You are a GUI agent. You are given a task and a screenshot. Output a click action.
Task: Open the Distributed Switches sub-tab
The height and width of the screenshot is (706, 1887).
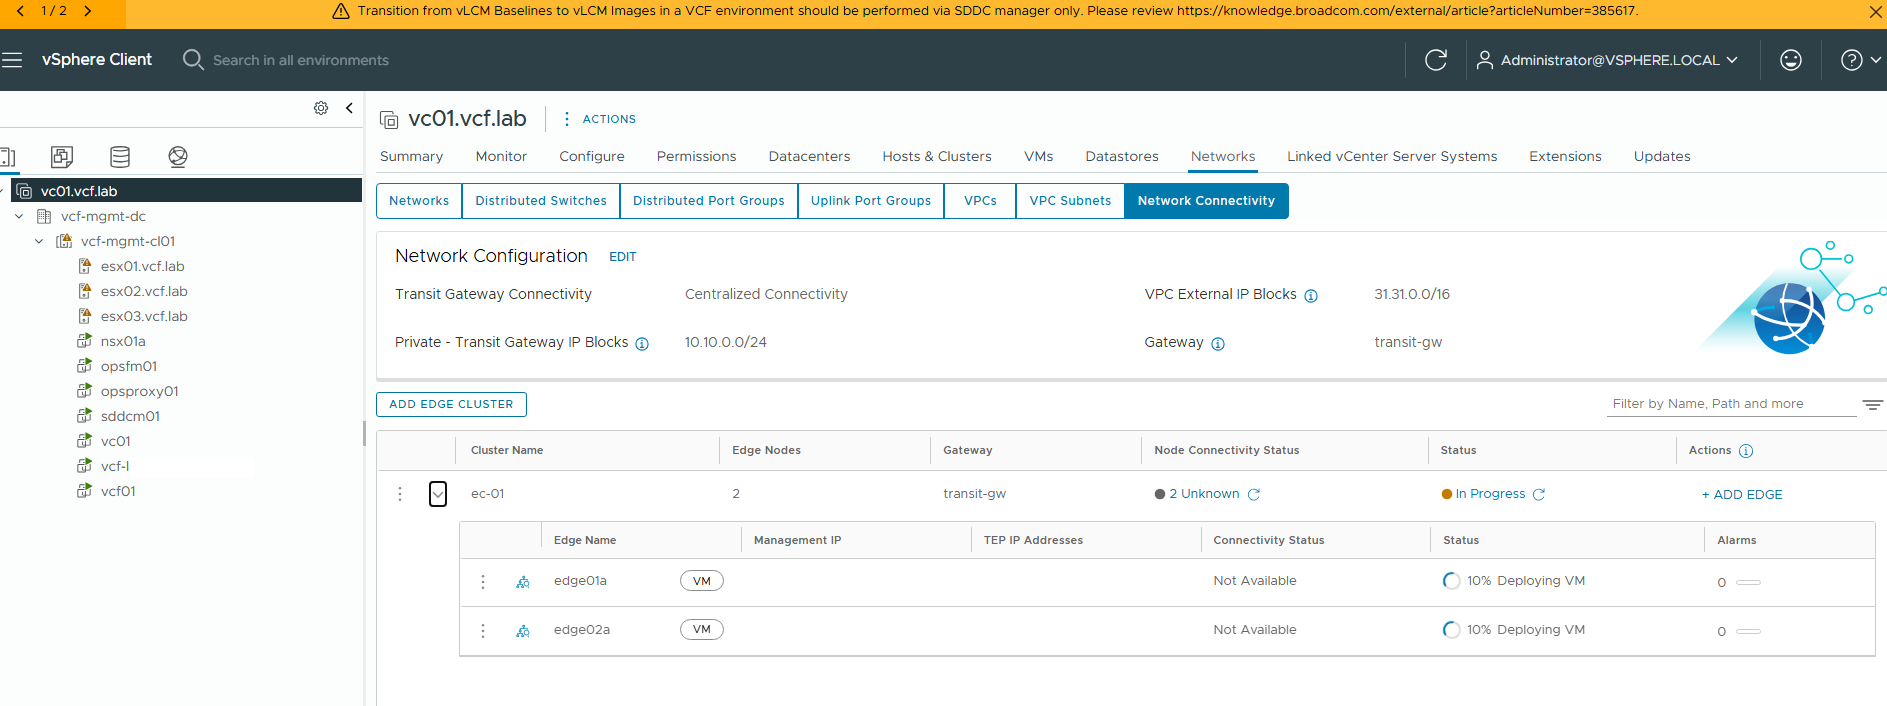pyautogui.click(x=540, y=200)
